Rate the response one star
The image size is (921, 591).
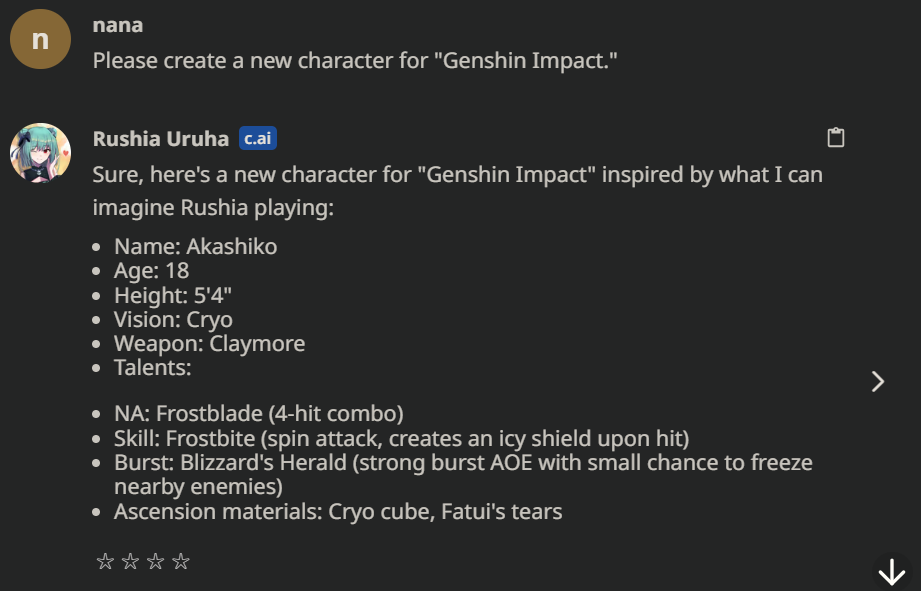[x=105, y=562]
